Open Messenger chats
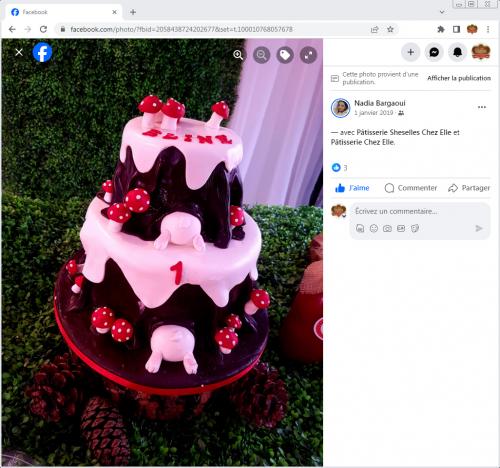This screenshot has height=468, width=500. point(434,52)
